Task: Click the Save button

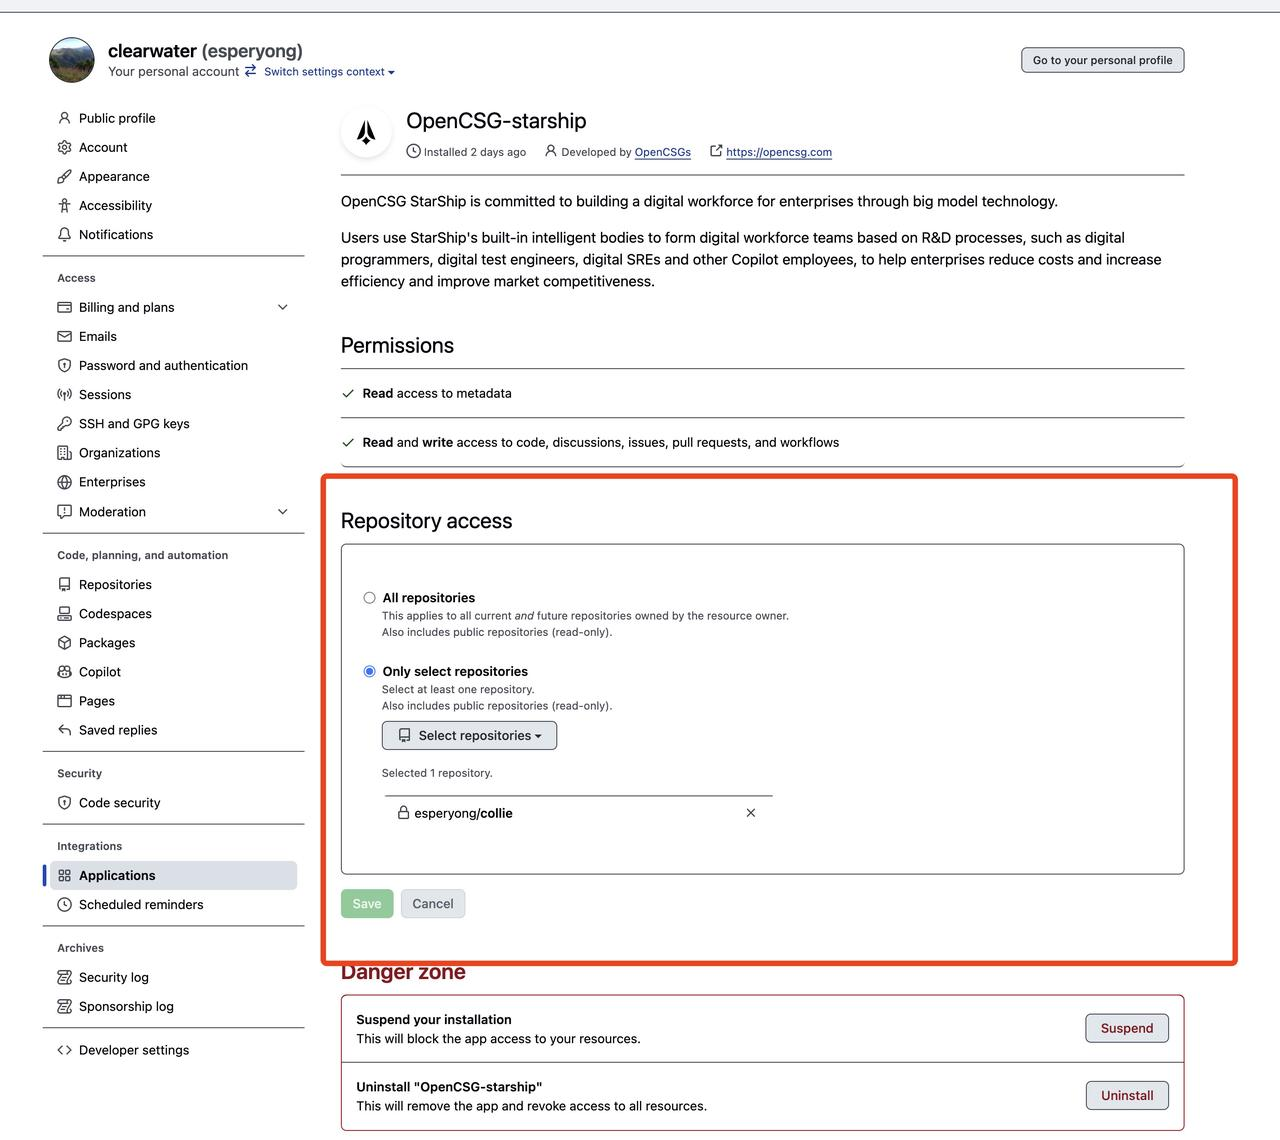Action: tap(366, 903)
